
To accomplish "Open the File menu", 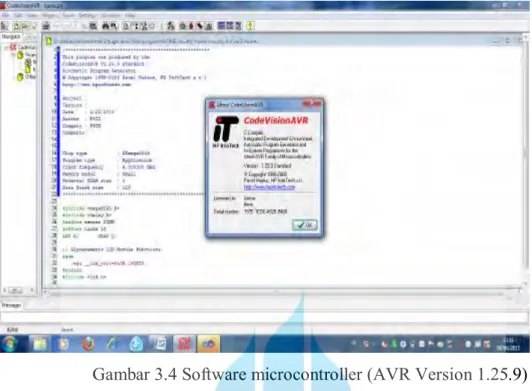I will pyautogui.click(x=5, y=16).
